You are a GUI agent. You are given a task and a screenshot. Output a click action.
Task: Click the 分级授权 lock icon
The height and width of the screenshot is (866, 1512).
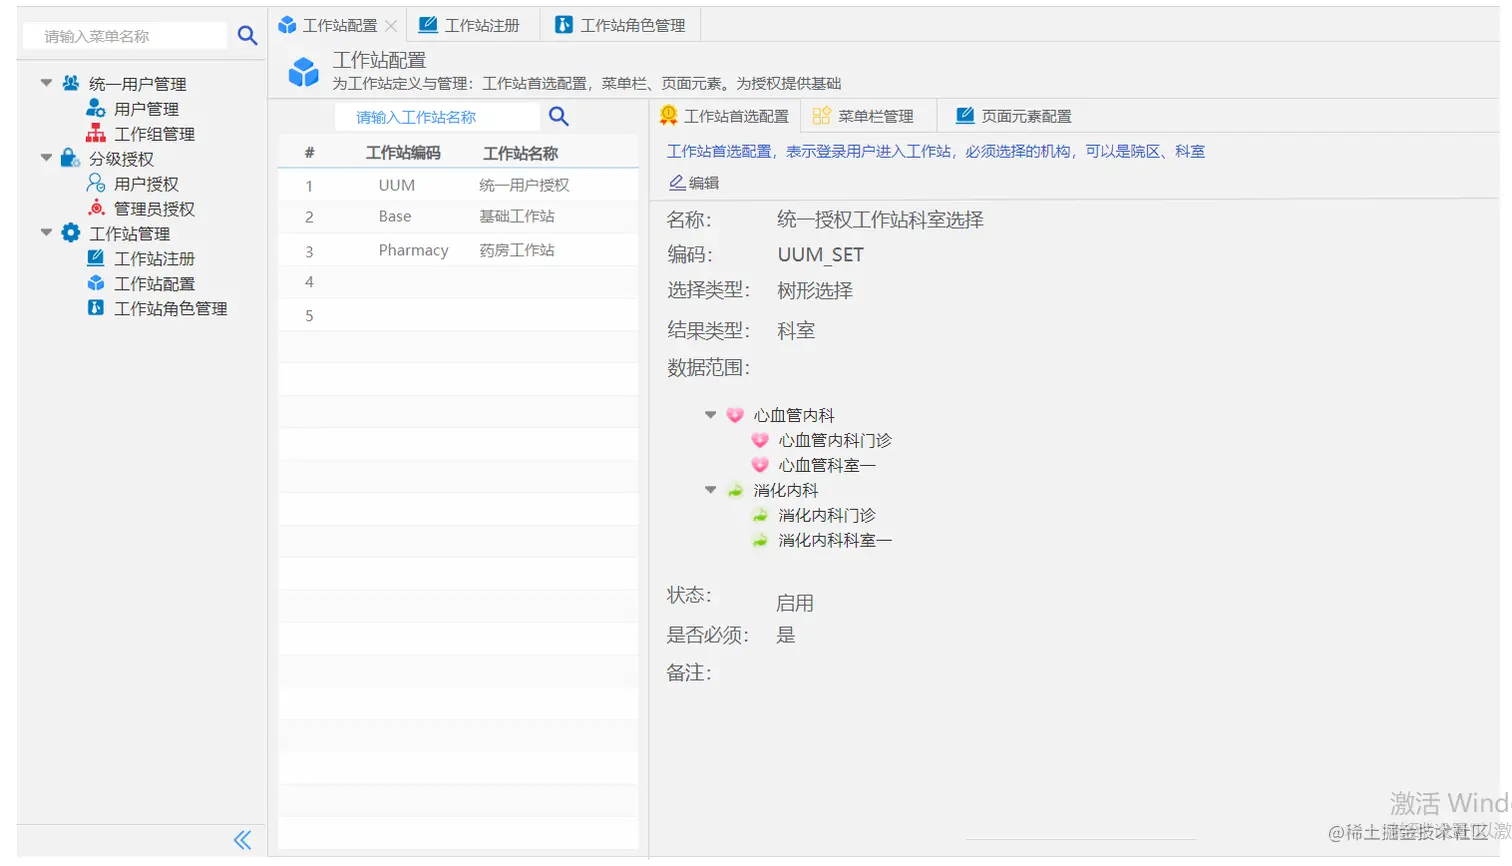pos(71,158)
